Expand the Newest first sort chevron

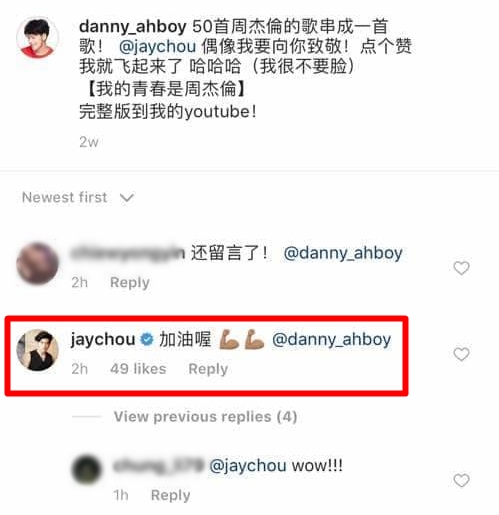pyautogui.click(x=127, y=198)
